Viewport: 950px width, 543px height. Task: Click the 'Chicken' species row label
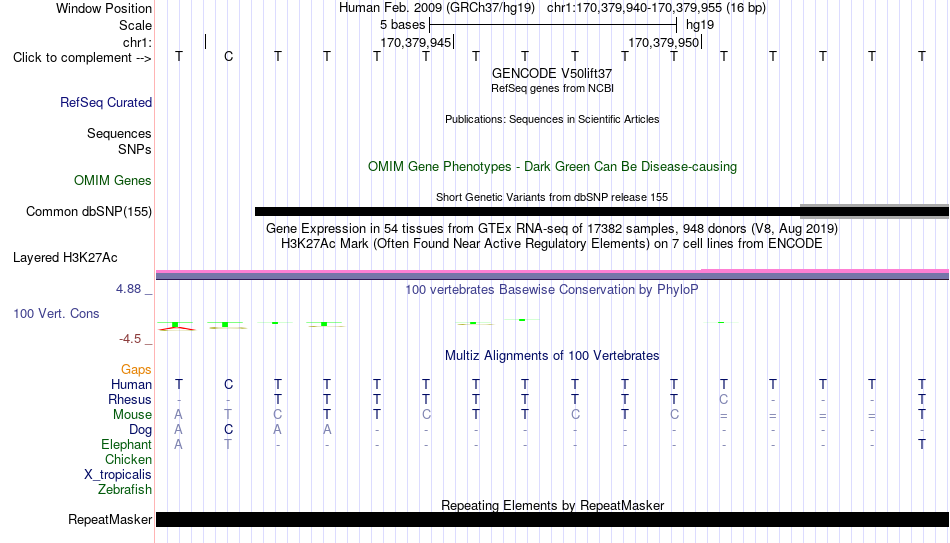click(128, 459)
